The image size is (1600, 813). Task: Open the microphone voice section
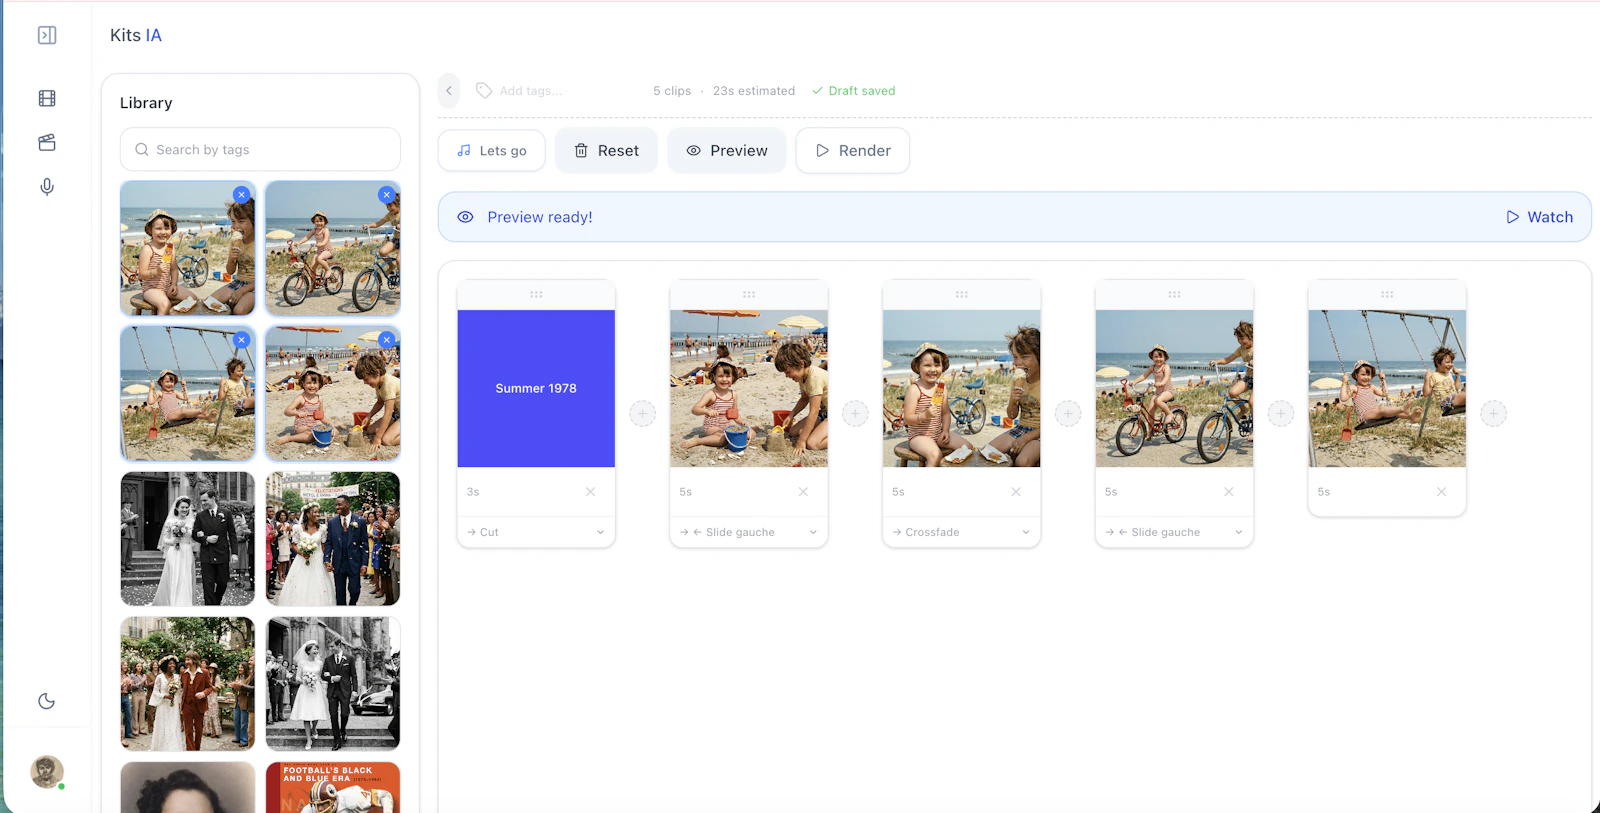[x=47, y=187]
